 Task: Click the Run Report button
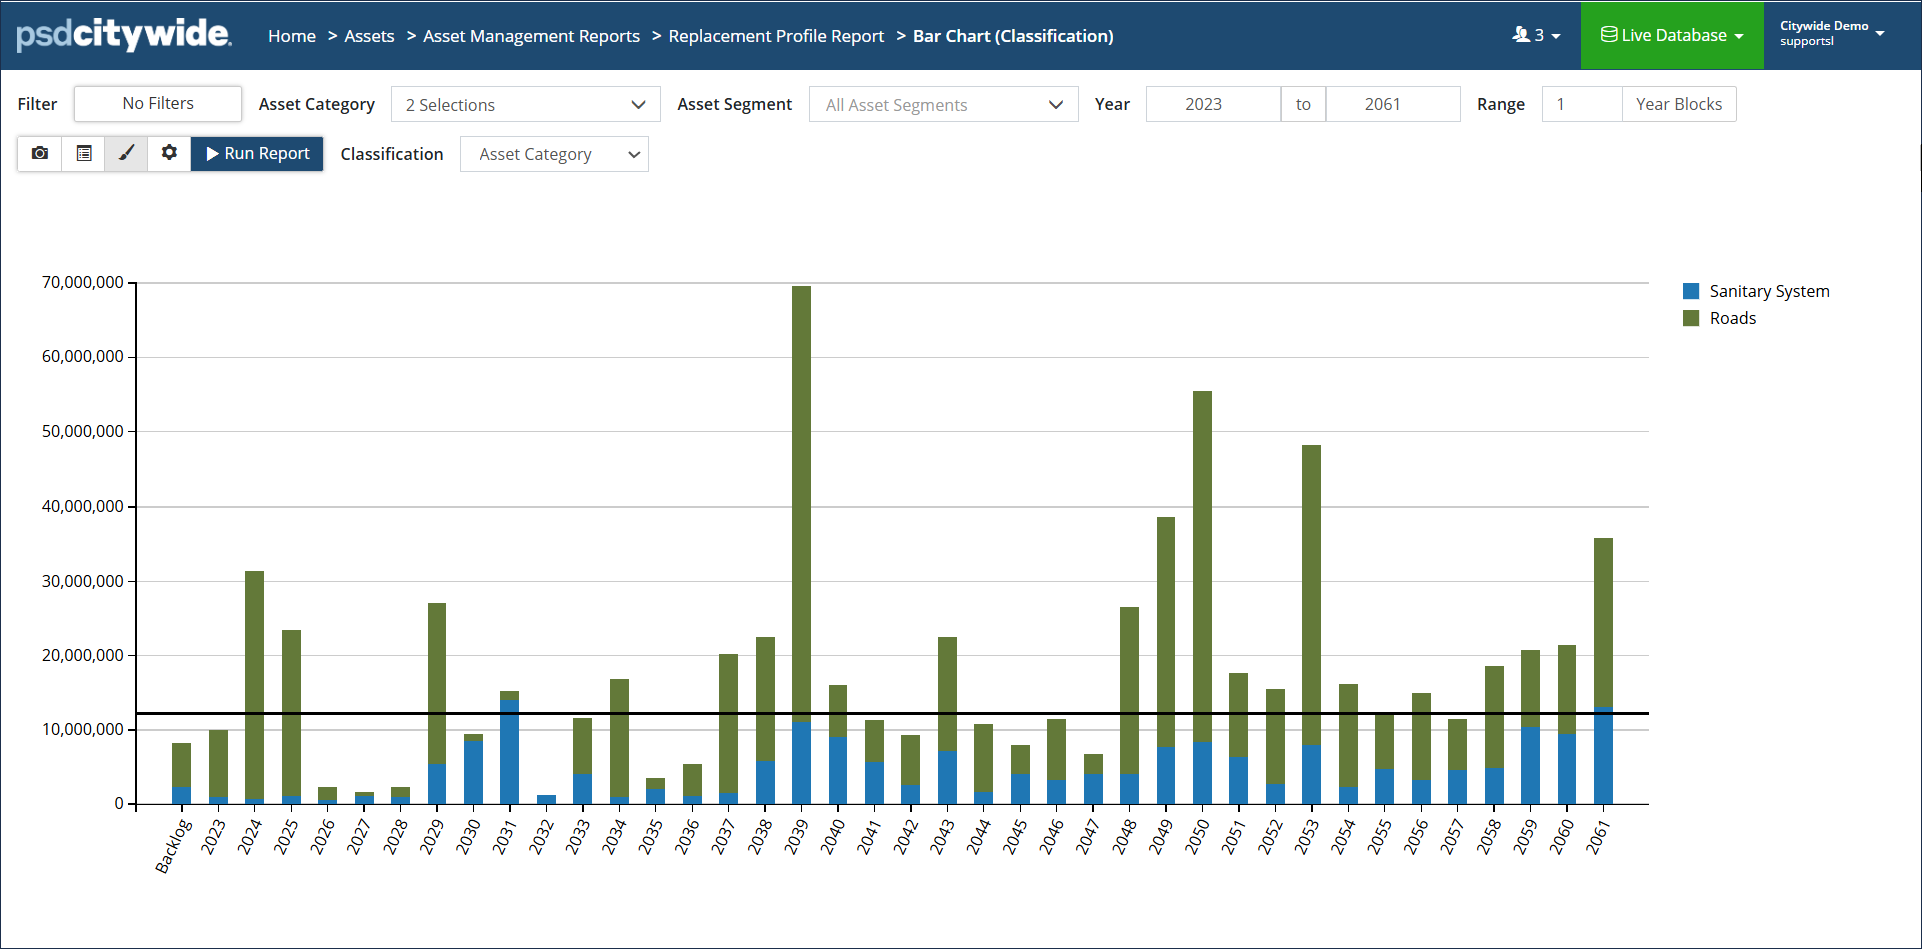257,153
